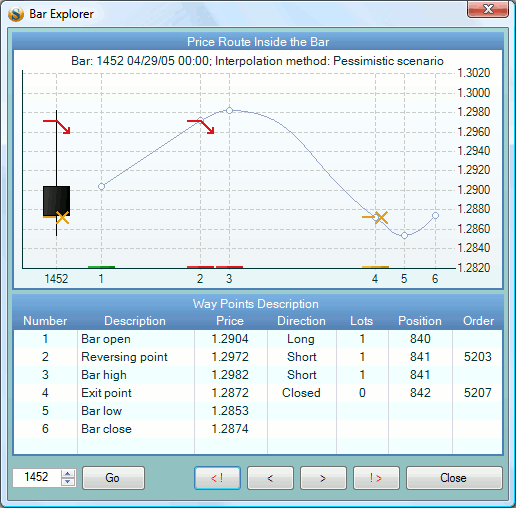The width and height of the screenshot is (516, 508).
Task: Click the bar number input field showing 1452
Action: pos(37,478)
